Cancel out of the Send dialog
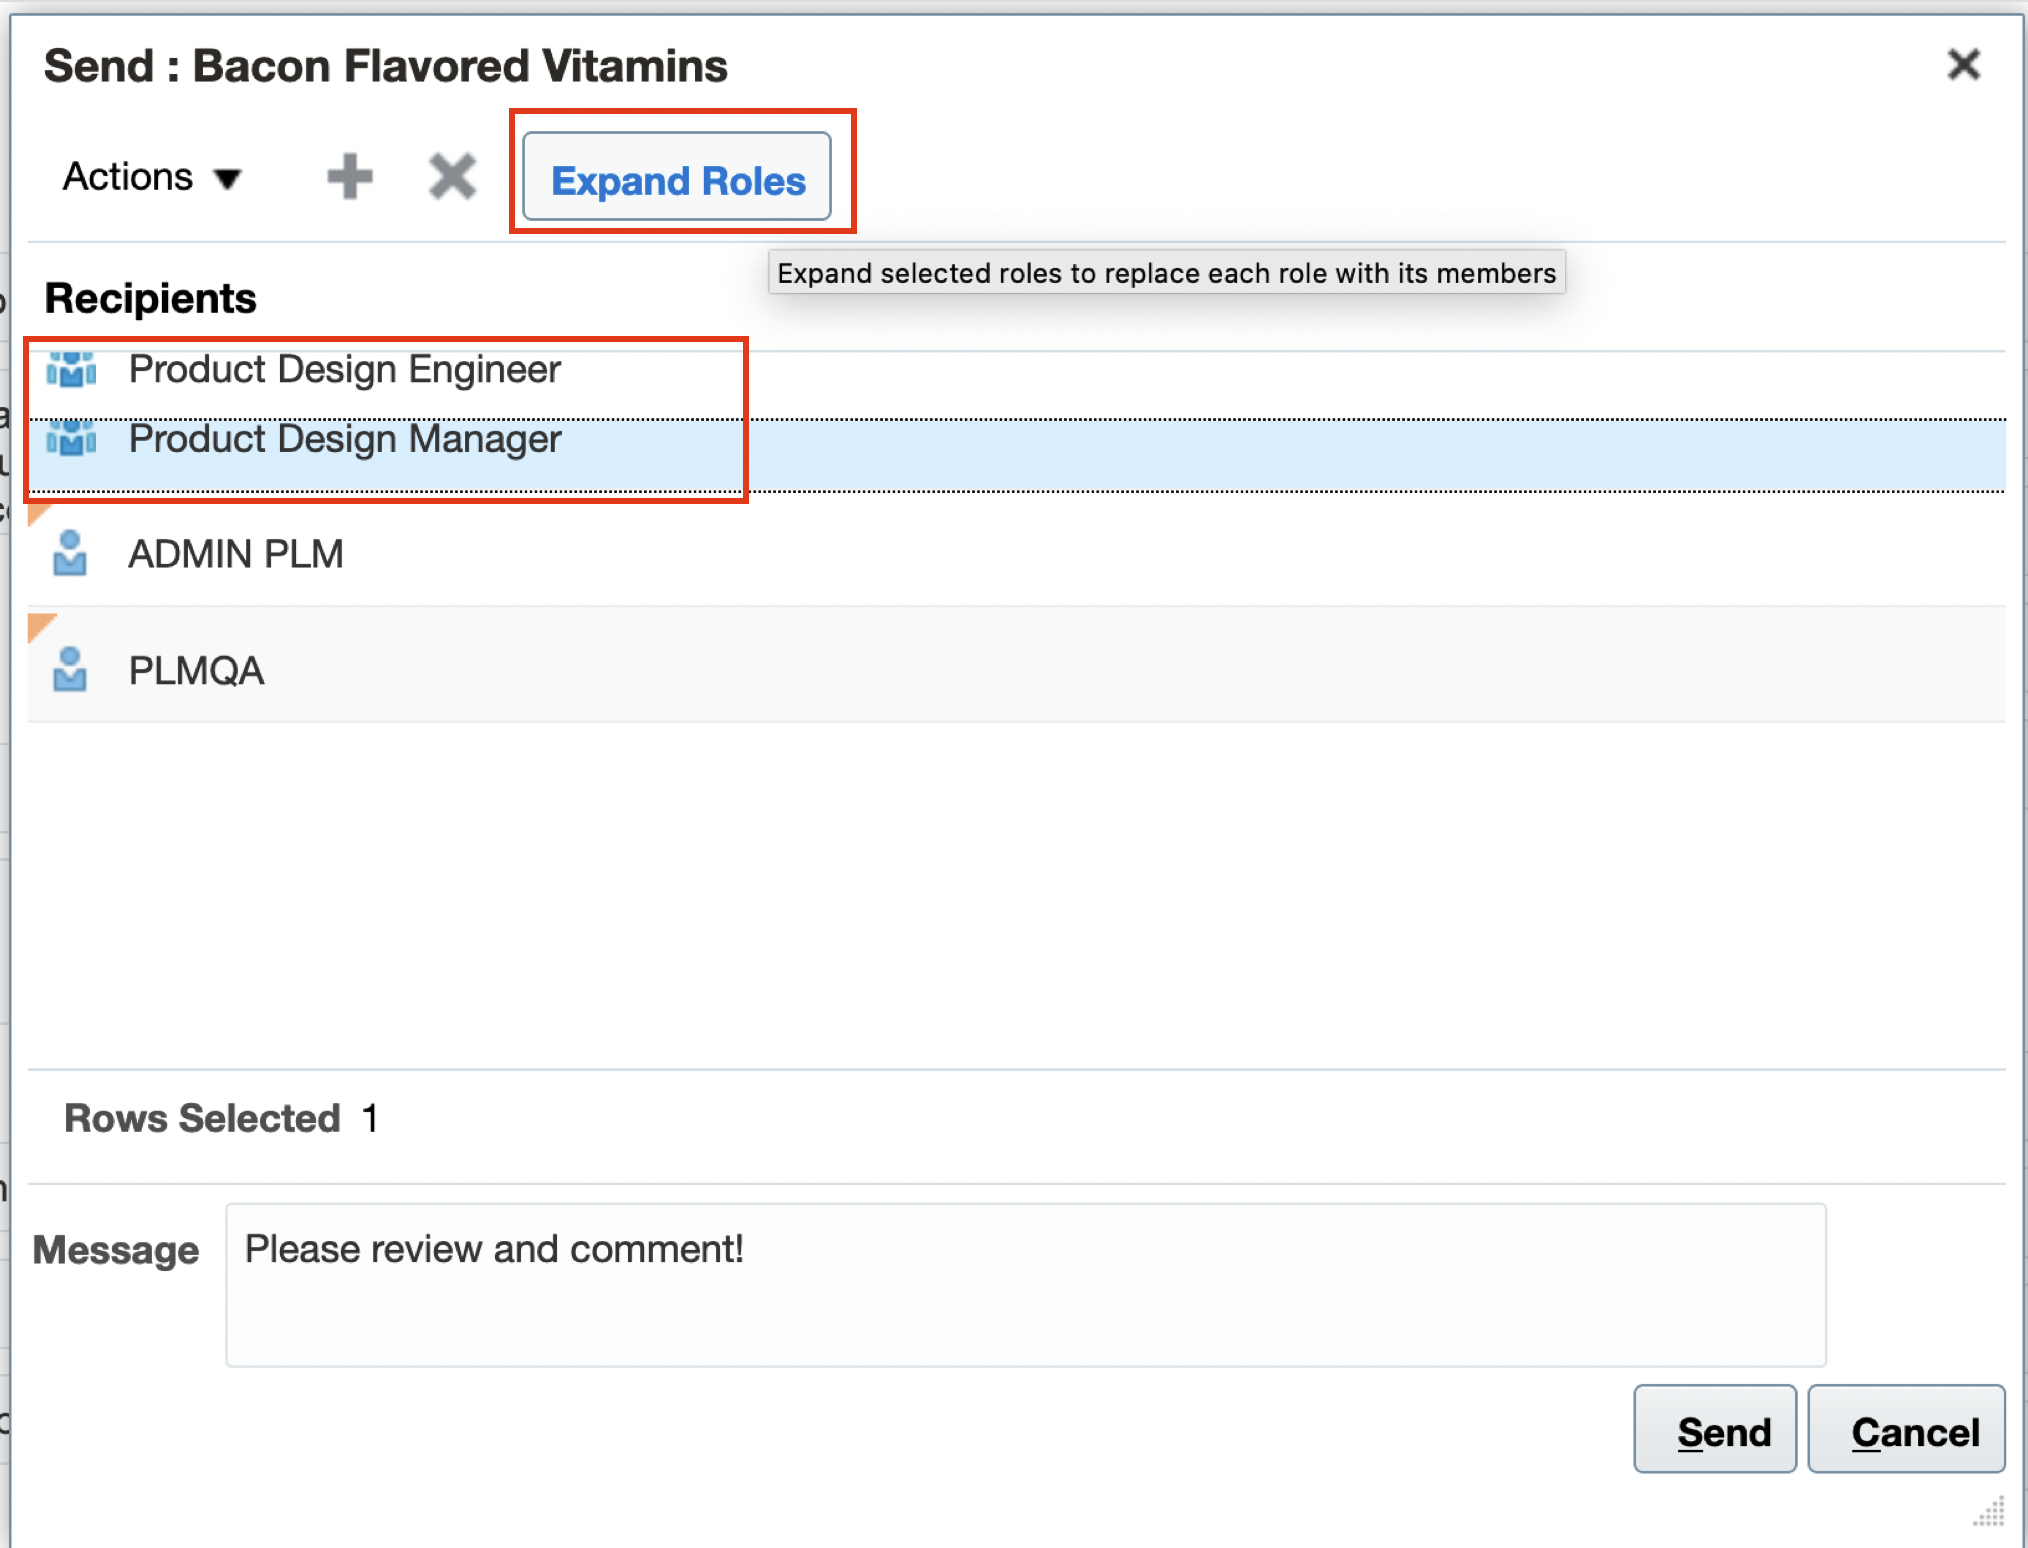2028x1548 pixels. point(1906,1430)
